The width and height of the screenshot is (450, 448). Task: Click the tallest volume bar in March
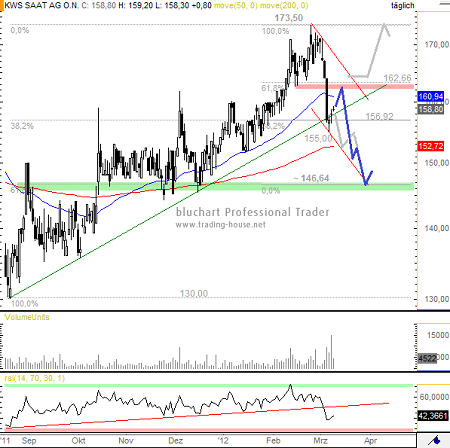[x=331, y=352]
